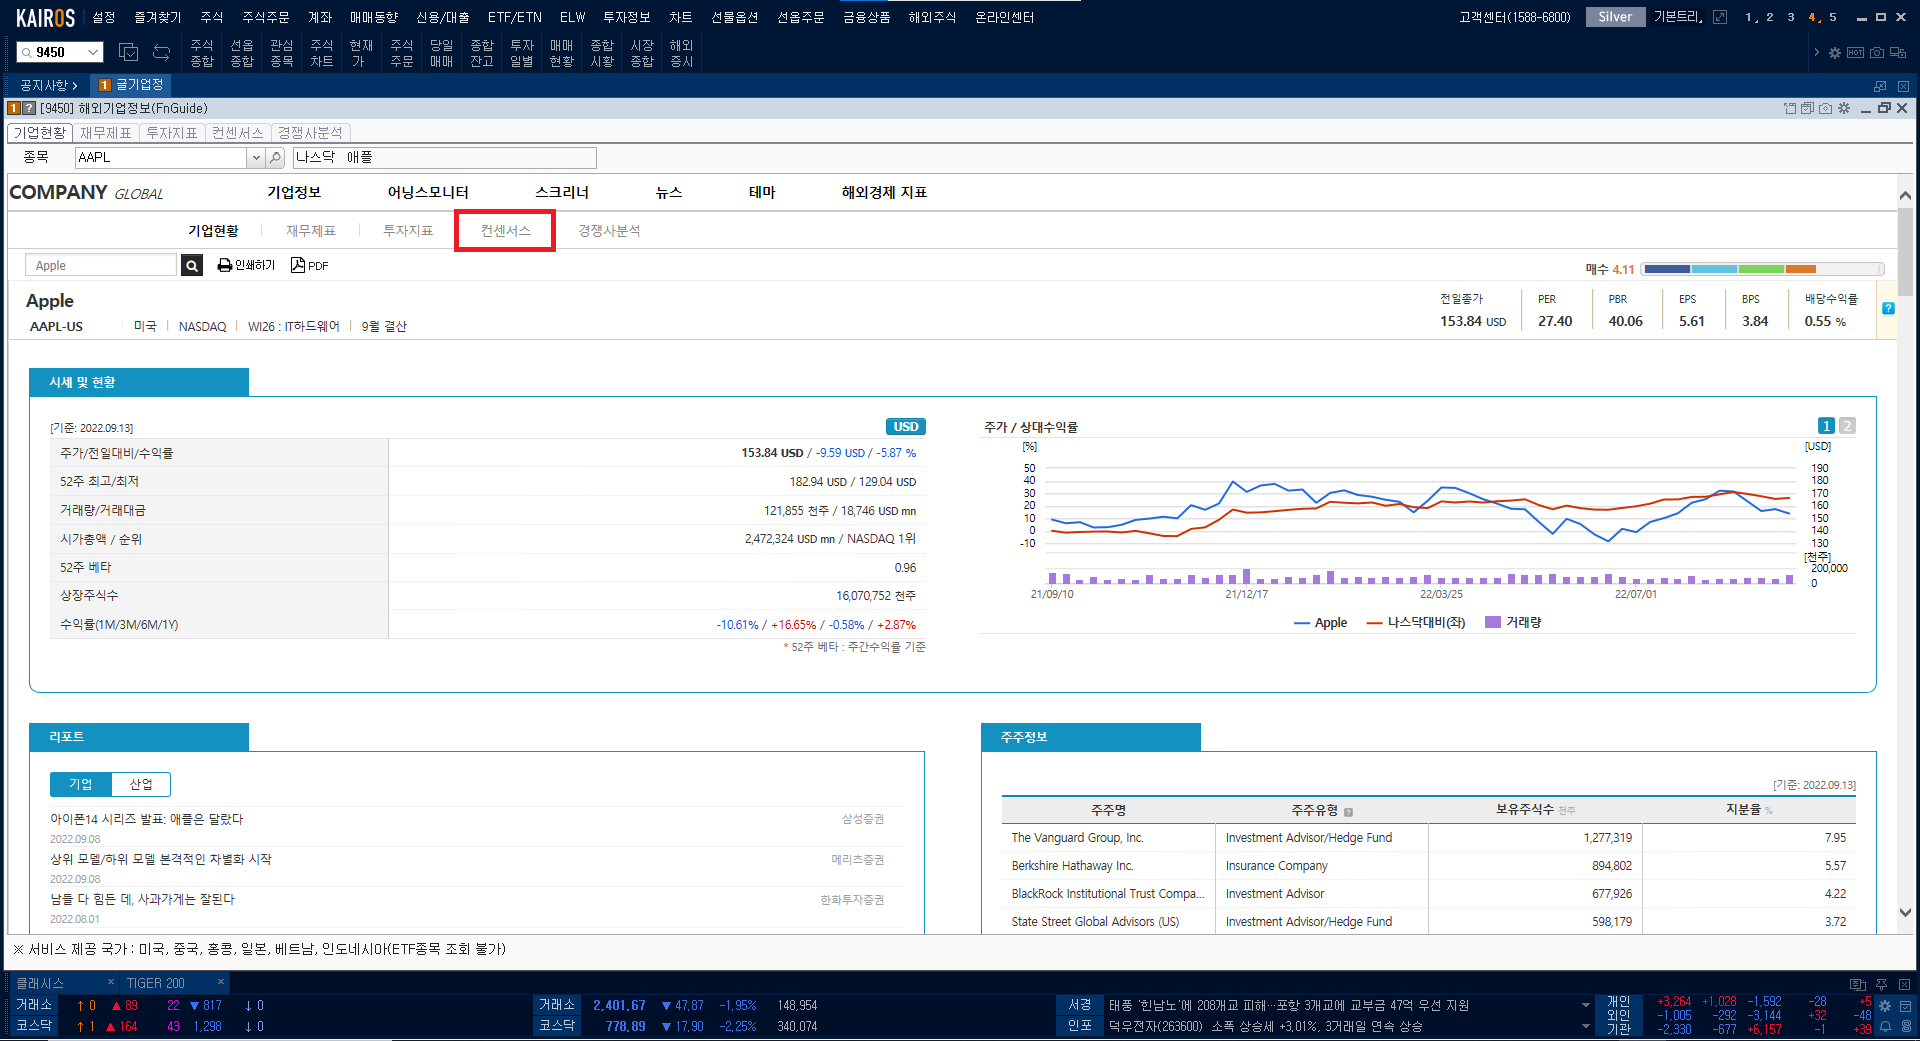The width and height of the screenshot is (1920, 1041).
Task: Open report 남들 다 힘든 데, 사과가게는 잘된다
Action: point(142,899)
